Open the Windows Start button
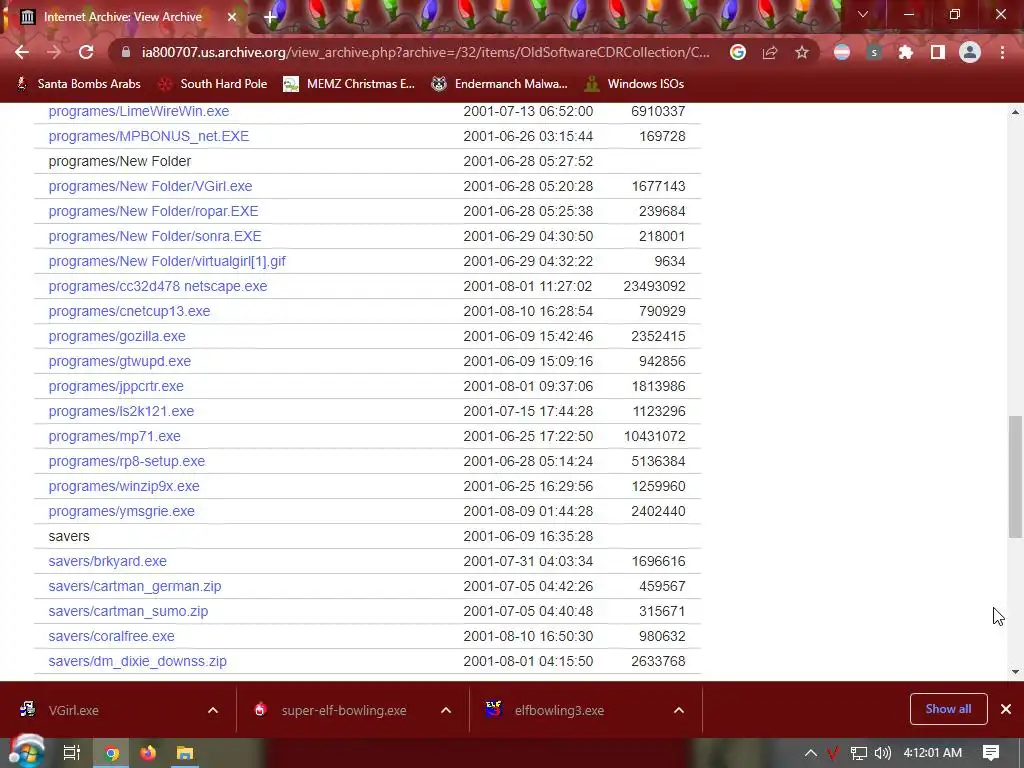This screenshot has height=768, width=1024. point(26,753)
